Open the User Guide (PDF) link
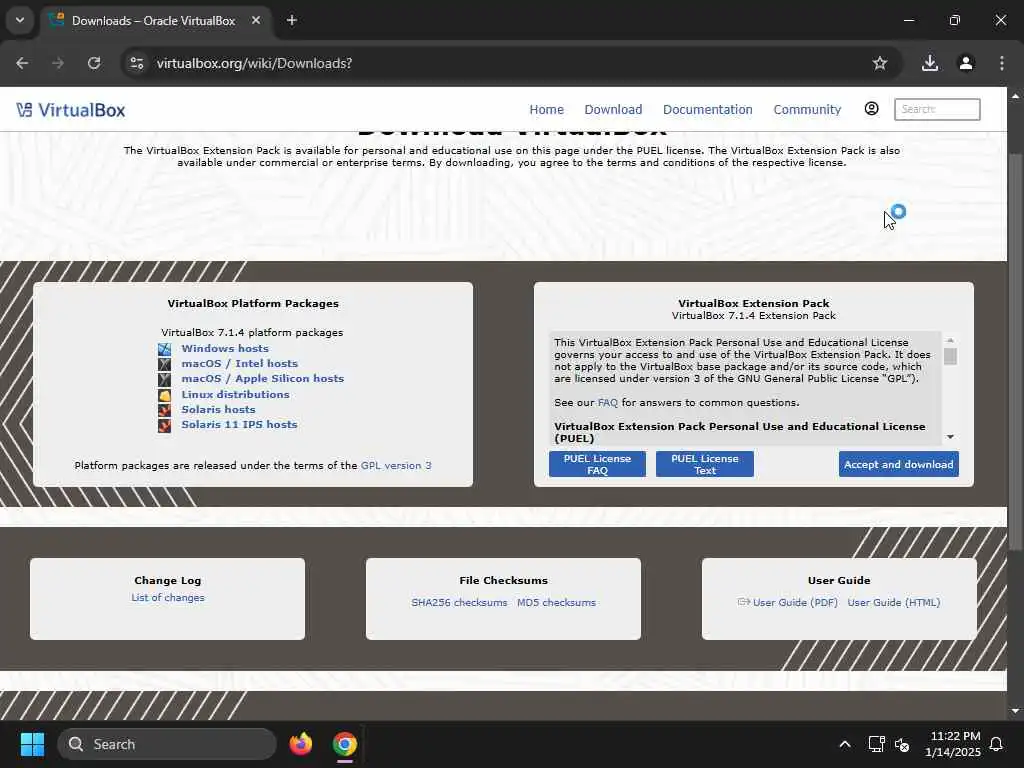Screen dimensions: 1024x768 click(795, 603)
